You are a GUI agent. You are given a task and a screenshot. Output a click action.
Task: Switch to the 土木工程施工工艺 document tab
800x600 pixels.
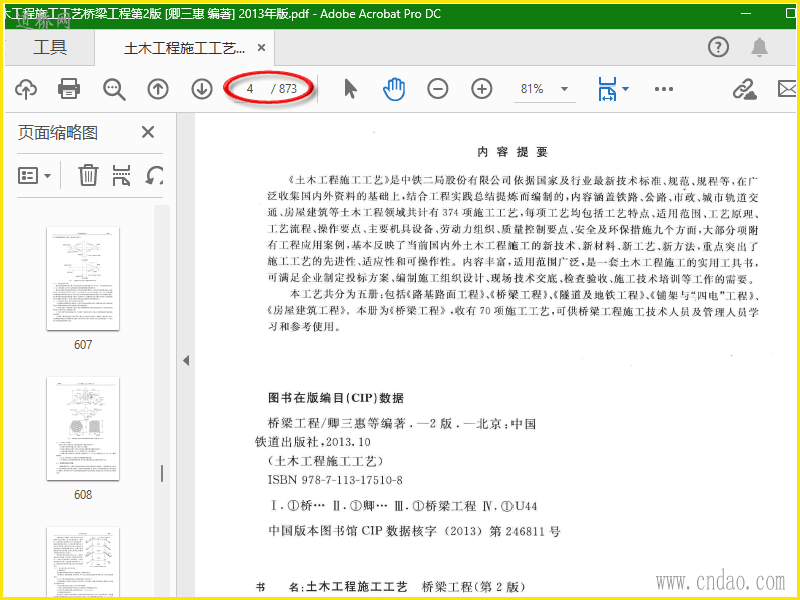(x=184, y=48)
